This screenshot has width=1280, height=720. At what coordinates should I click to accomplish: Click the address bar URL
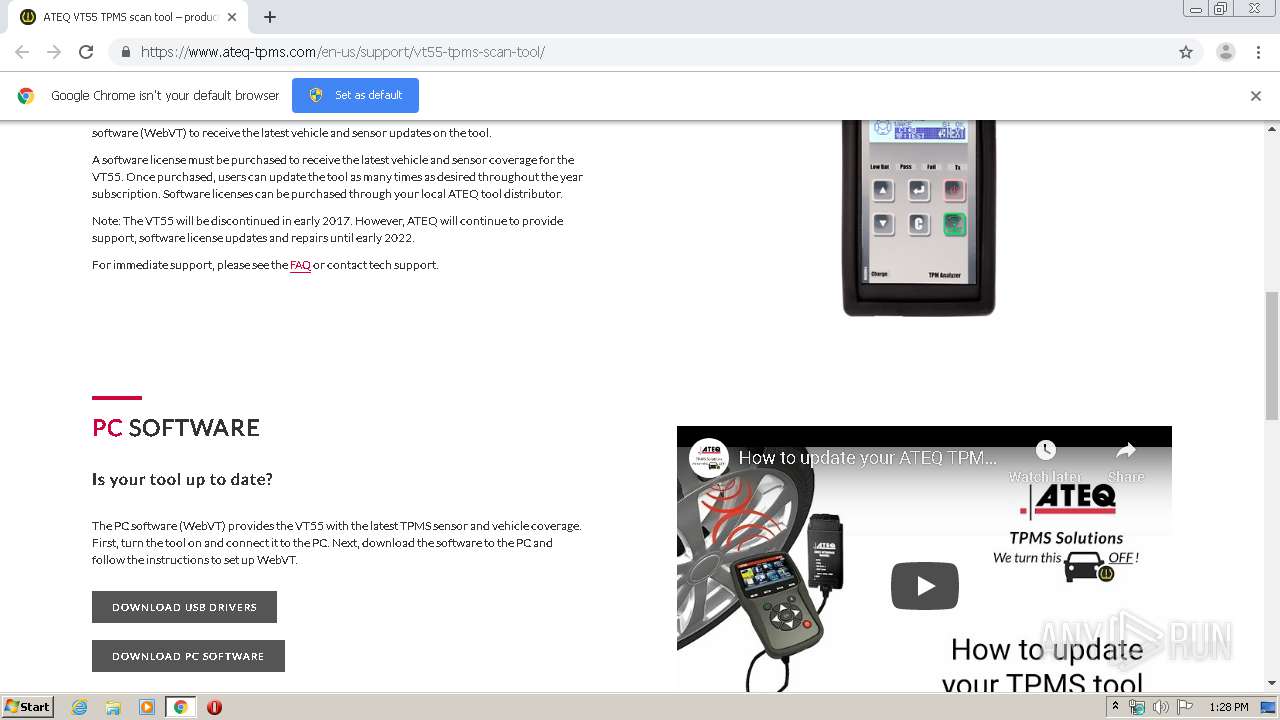click(x=343, y=52)
